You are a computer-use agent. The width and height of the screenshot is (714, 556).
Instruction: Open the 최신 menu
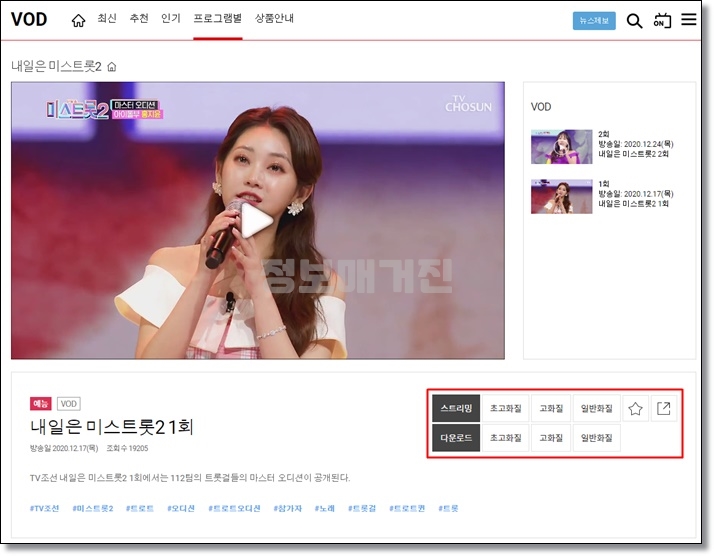click(x=107, y=19)
